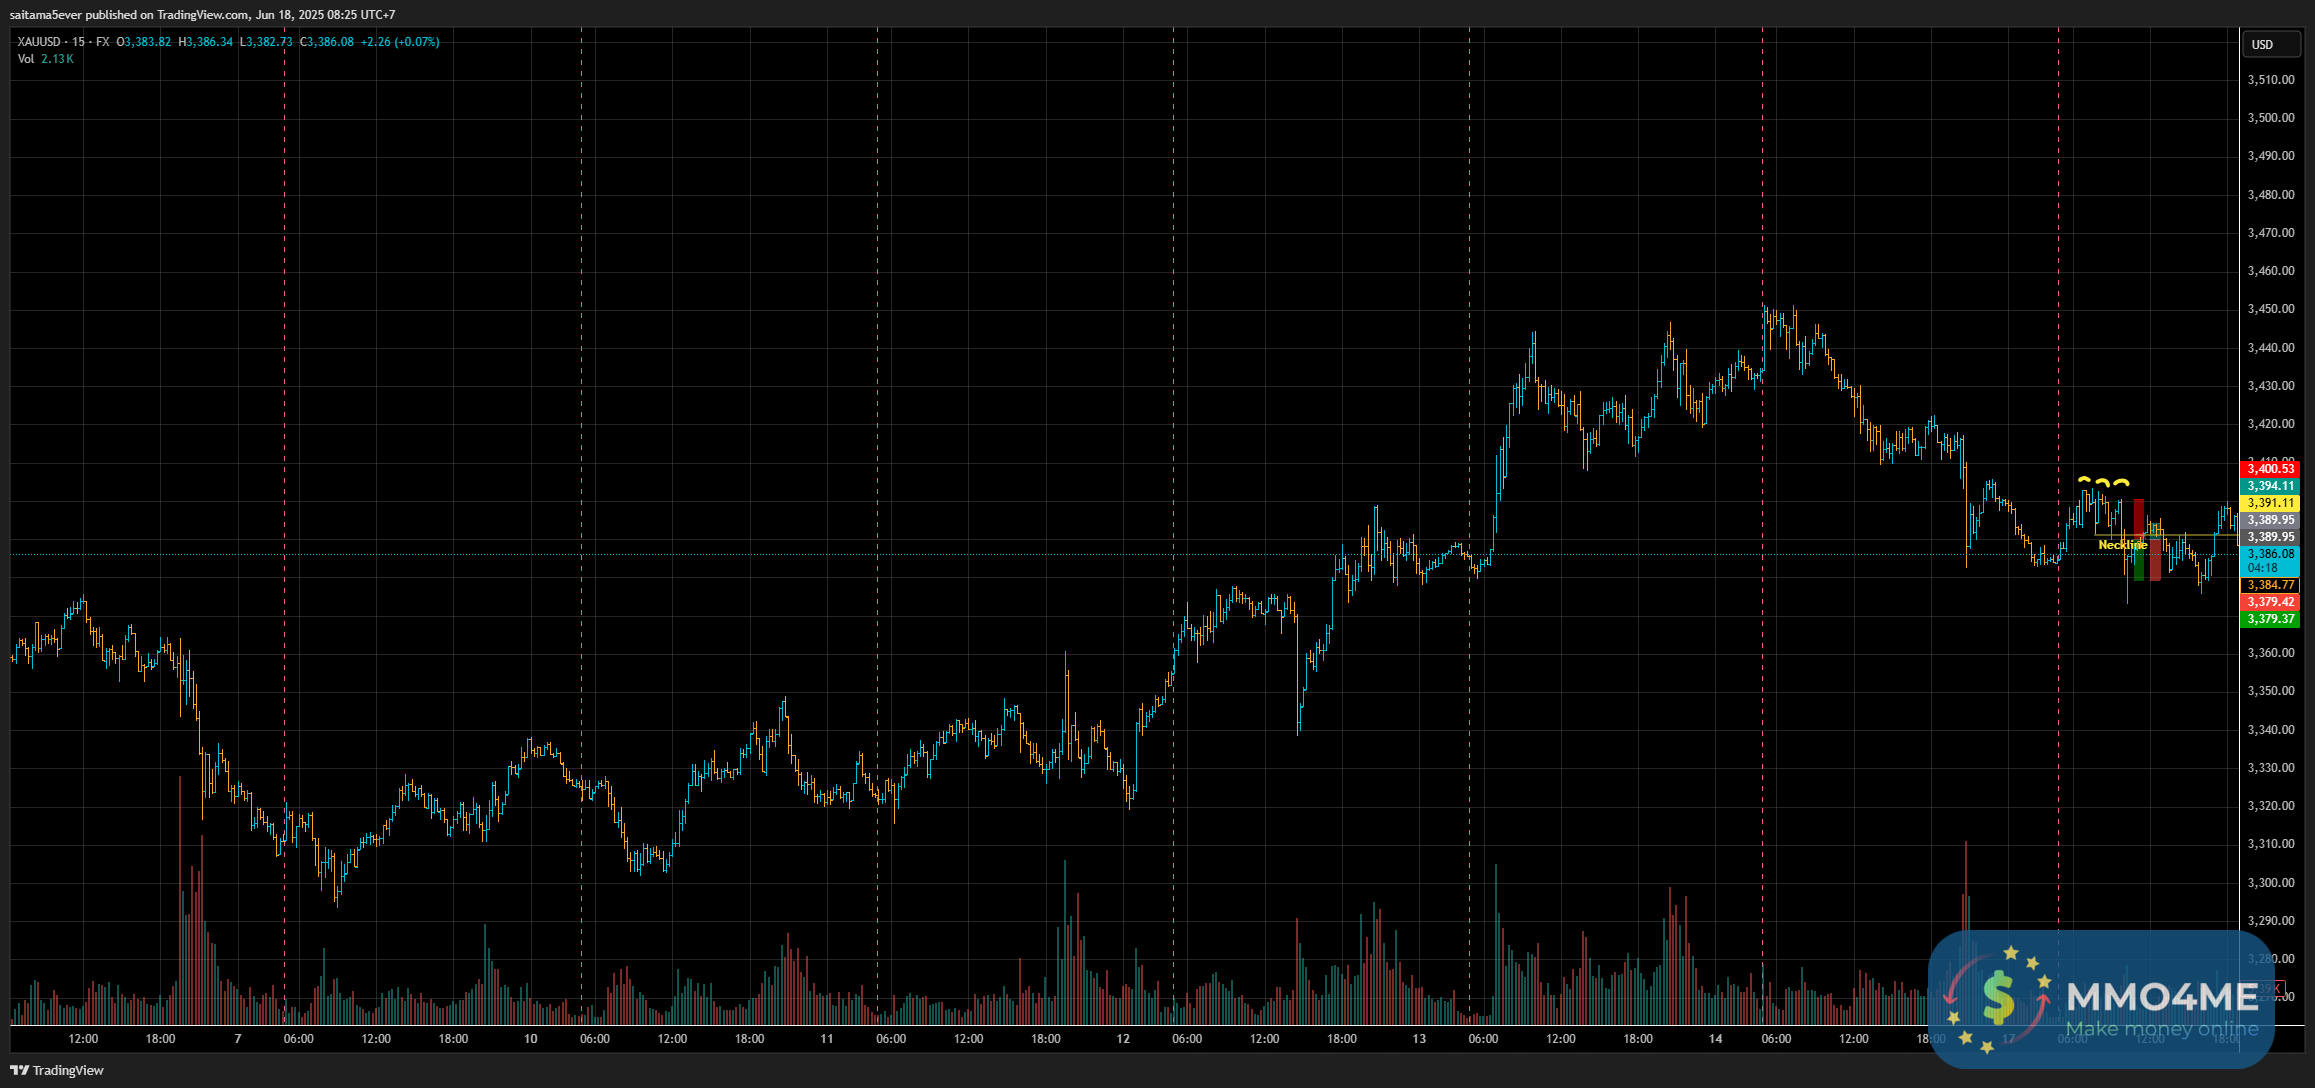The height and width of the screenshot is (1088, 2315).
Task: Click the 3,500.00 level on the price scale
Action: point(2270,118)
